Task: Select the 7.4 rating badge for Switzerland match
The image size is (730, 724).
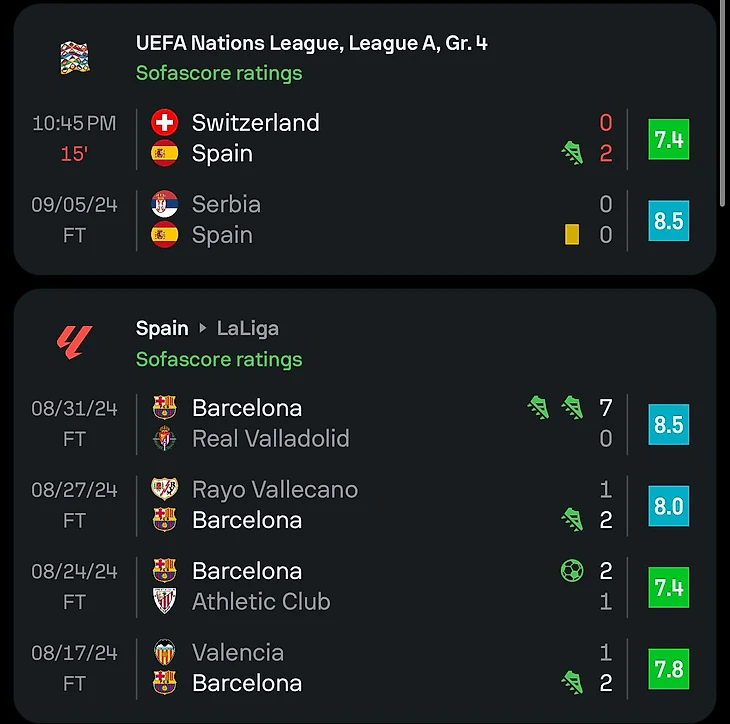Action: pos(668,139)
